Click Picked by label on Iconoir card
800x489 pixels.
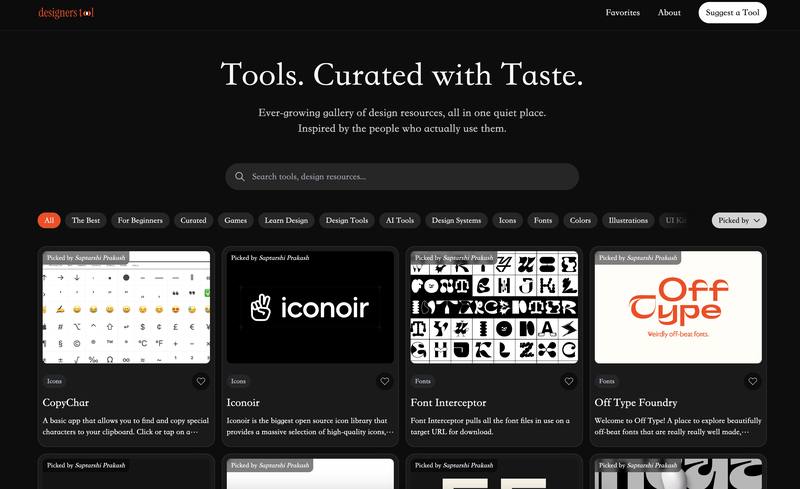tap(270, 258)
